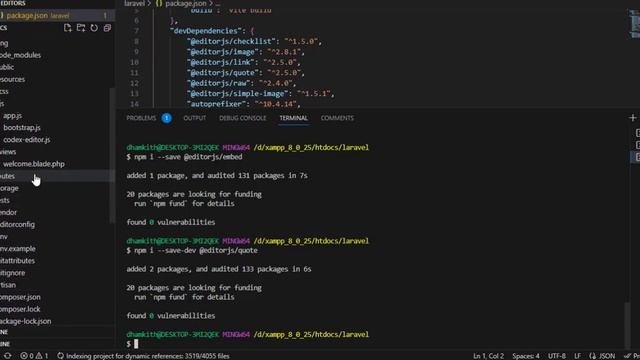
Task: Click the "autoprefixer" dependency line
Action: coord(244,104)
